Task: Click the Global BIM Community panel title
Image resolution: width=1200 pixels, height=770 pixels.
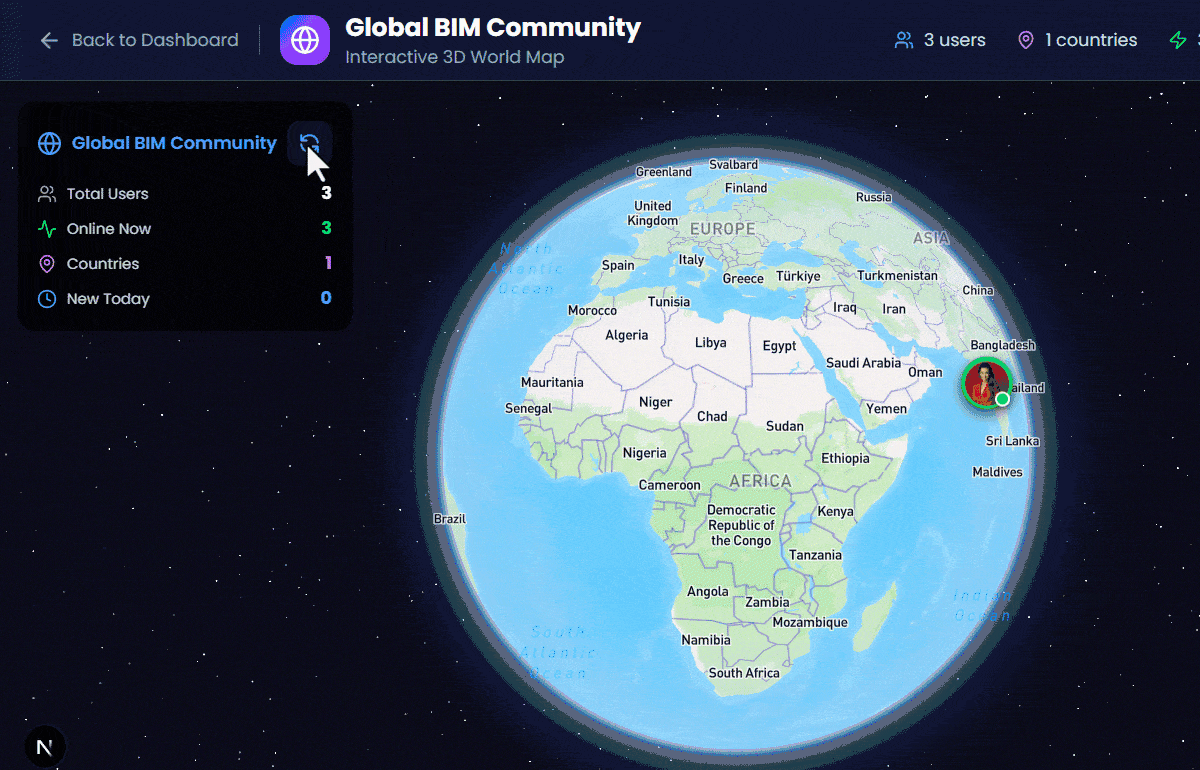Action: (x=174, y=143)
